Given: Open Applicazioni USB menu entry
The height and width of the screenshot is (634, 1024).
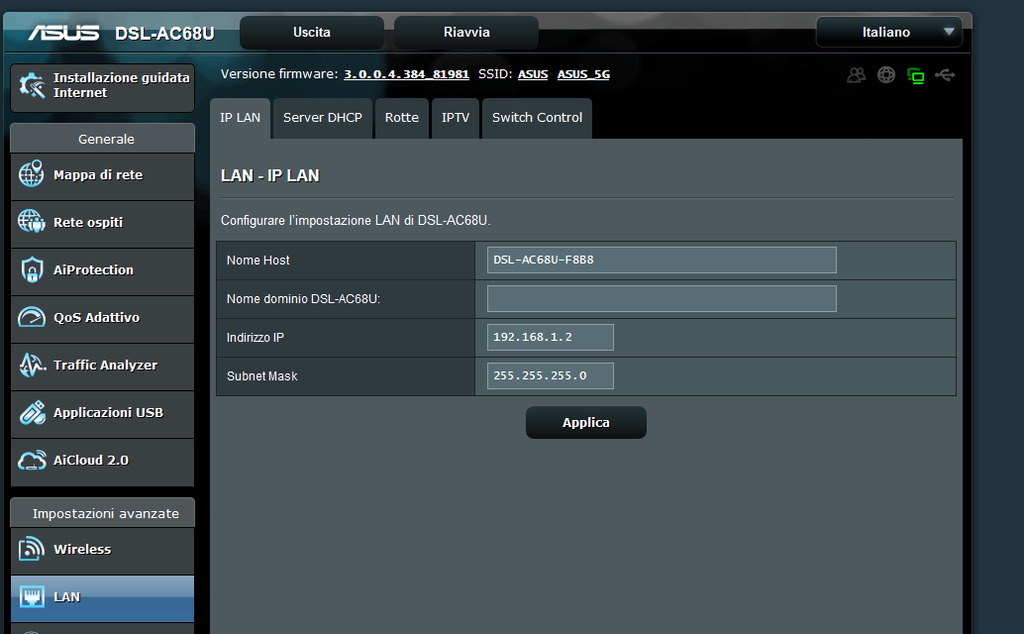Looking at the screenshot, I should (103, 415).
